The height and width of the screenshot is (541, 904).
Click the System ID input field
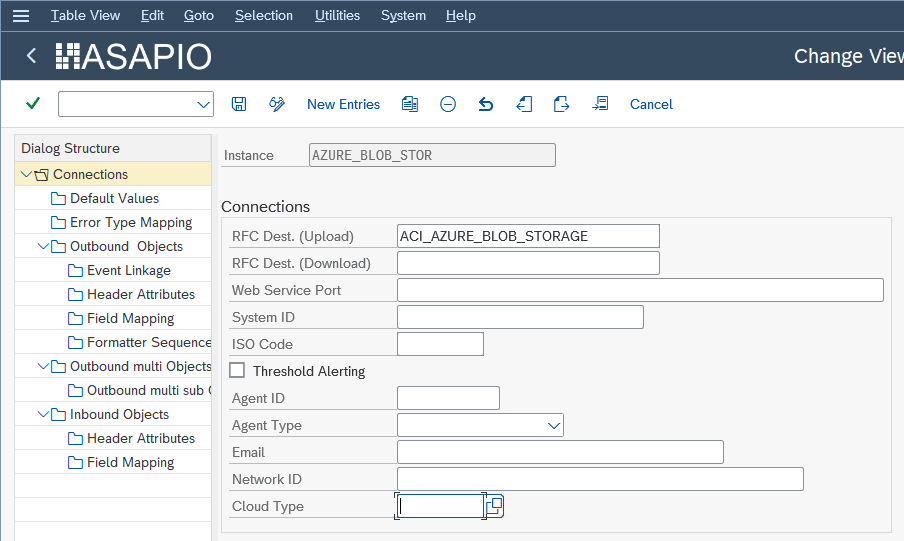coord(520,317)
